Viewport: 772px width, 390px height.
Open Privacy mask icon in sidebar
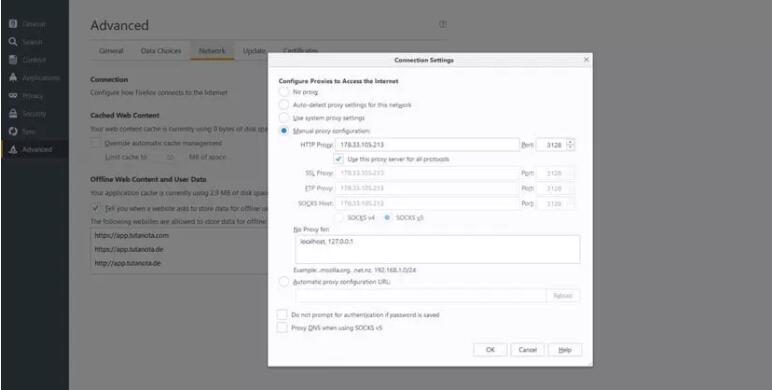pos(13,96)
